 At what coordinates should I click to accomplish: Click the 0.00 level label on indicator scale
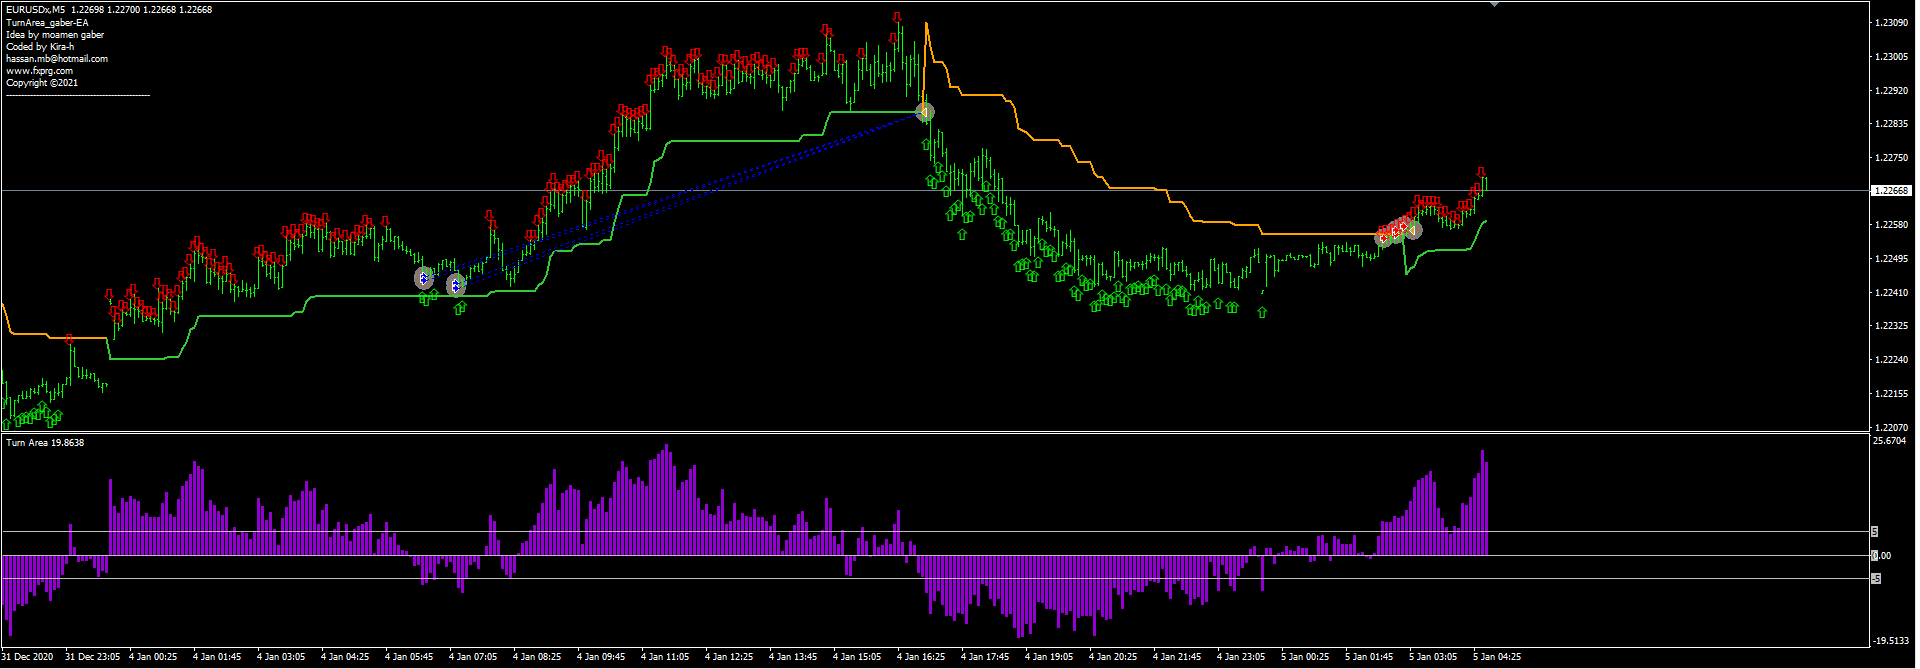1881,556
